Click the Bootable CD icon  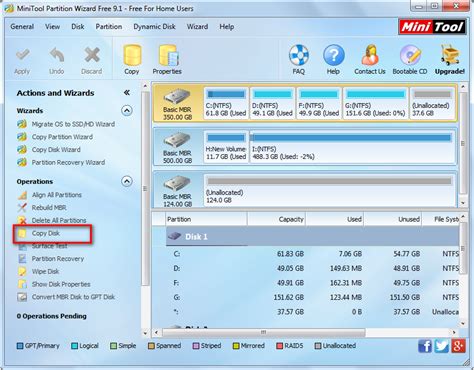pyautogui.click(x=410, y=55)
